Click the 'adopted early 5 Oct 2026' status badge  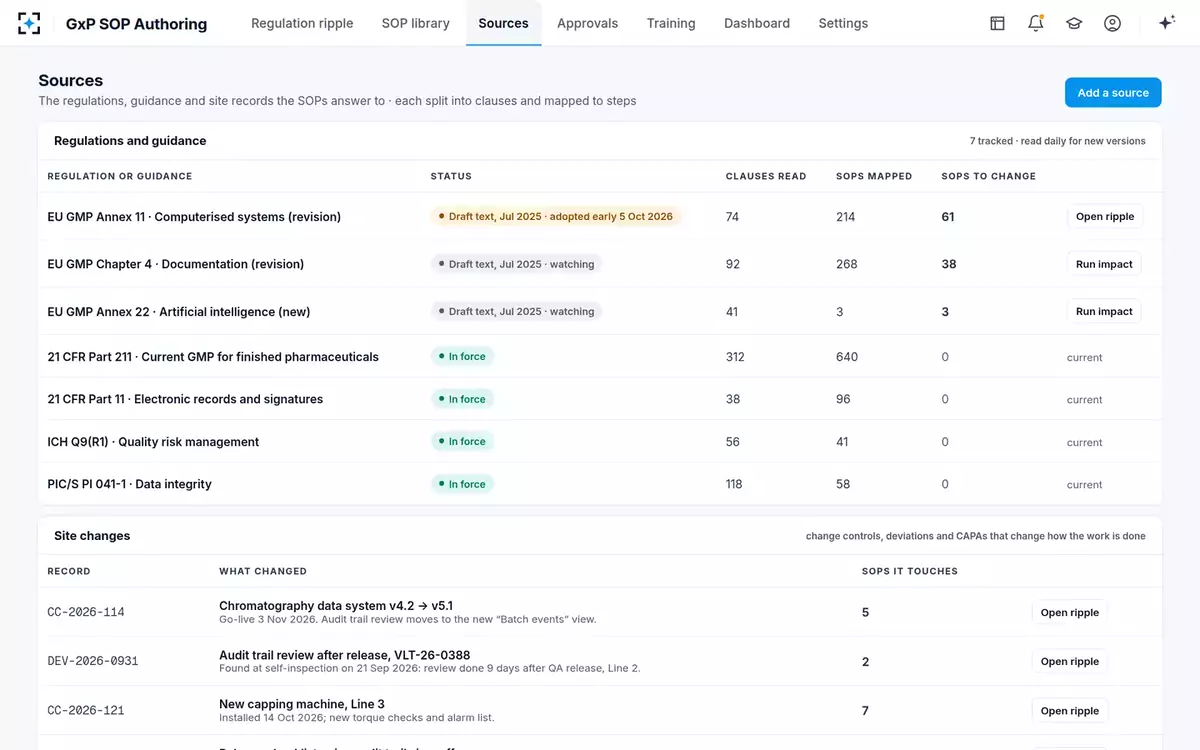coord(555,216)
